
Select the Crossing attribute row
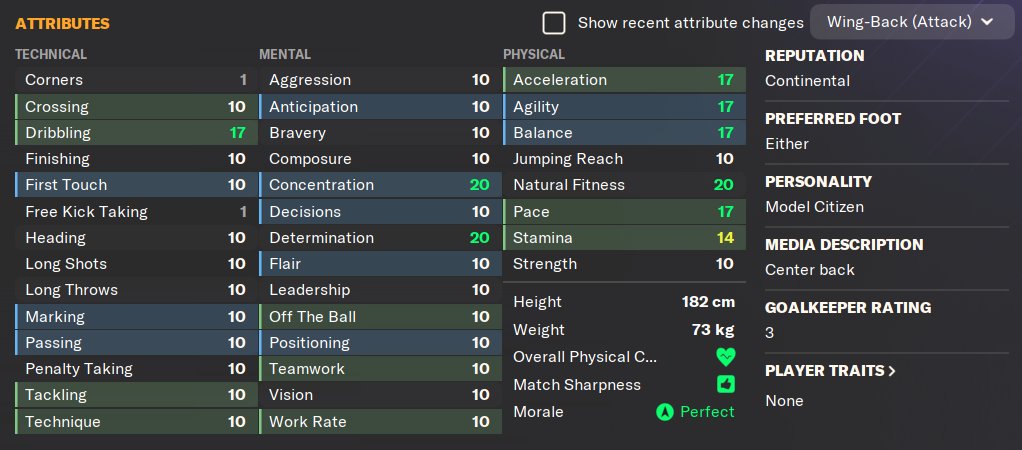point(135,106)
